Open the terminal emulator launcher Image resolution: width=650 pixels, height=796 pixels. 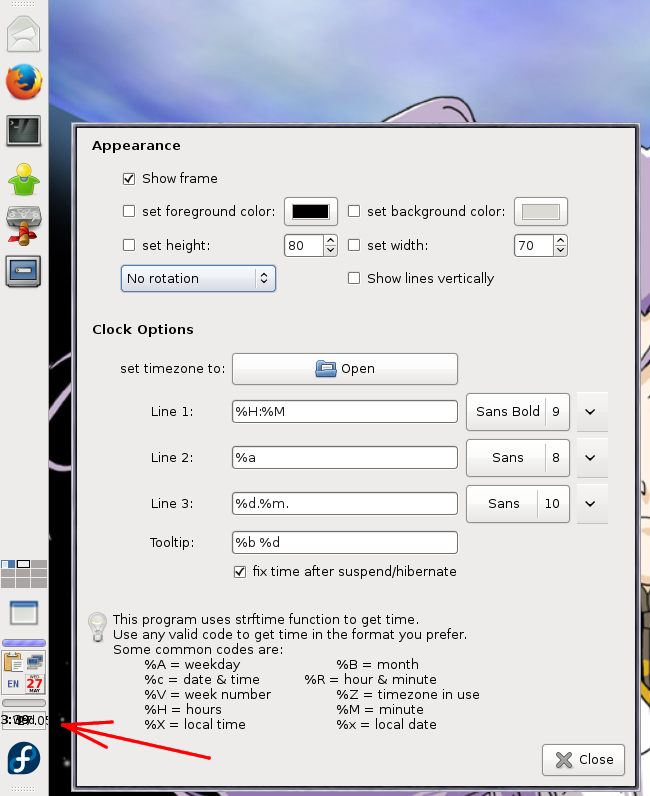24,130
